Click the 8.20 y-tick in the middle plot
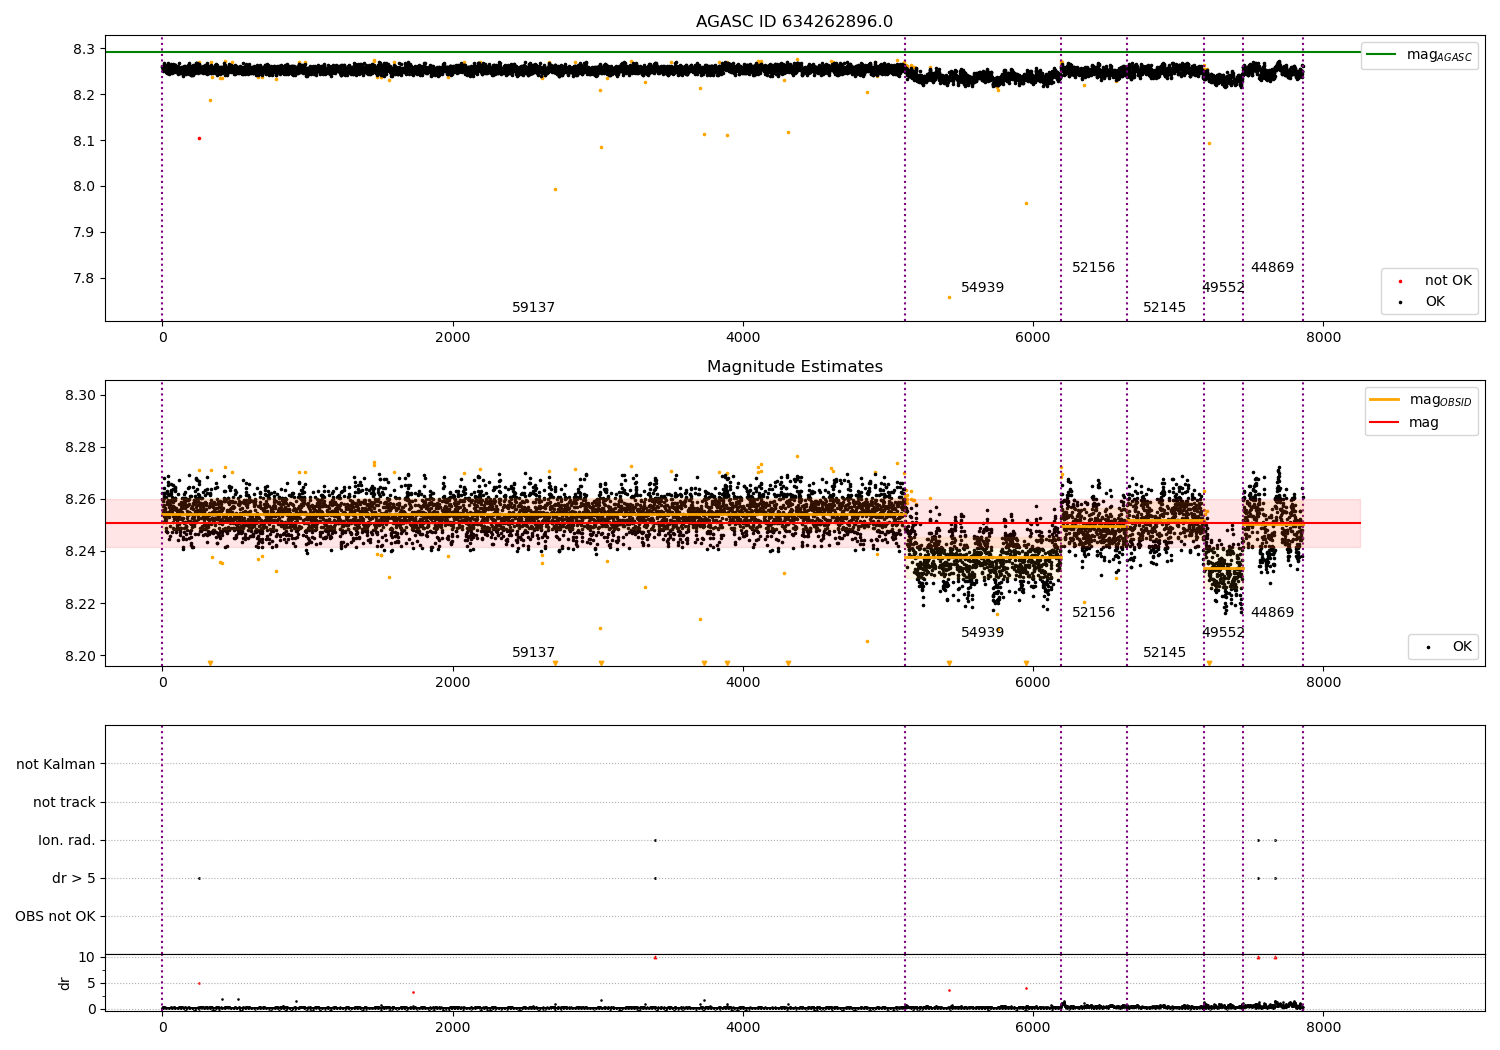The width and height of the screenshot is (1500, 1050). [x=80, y=657]
